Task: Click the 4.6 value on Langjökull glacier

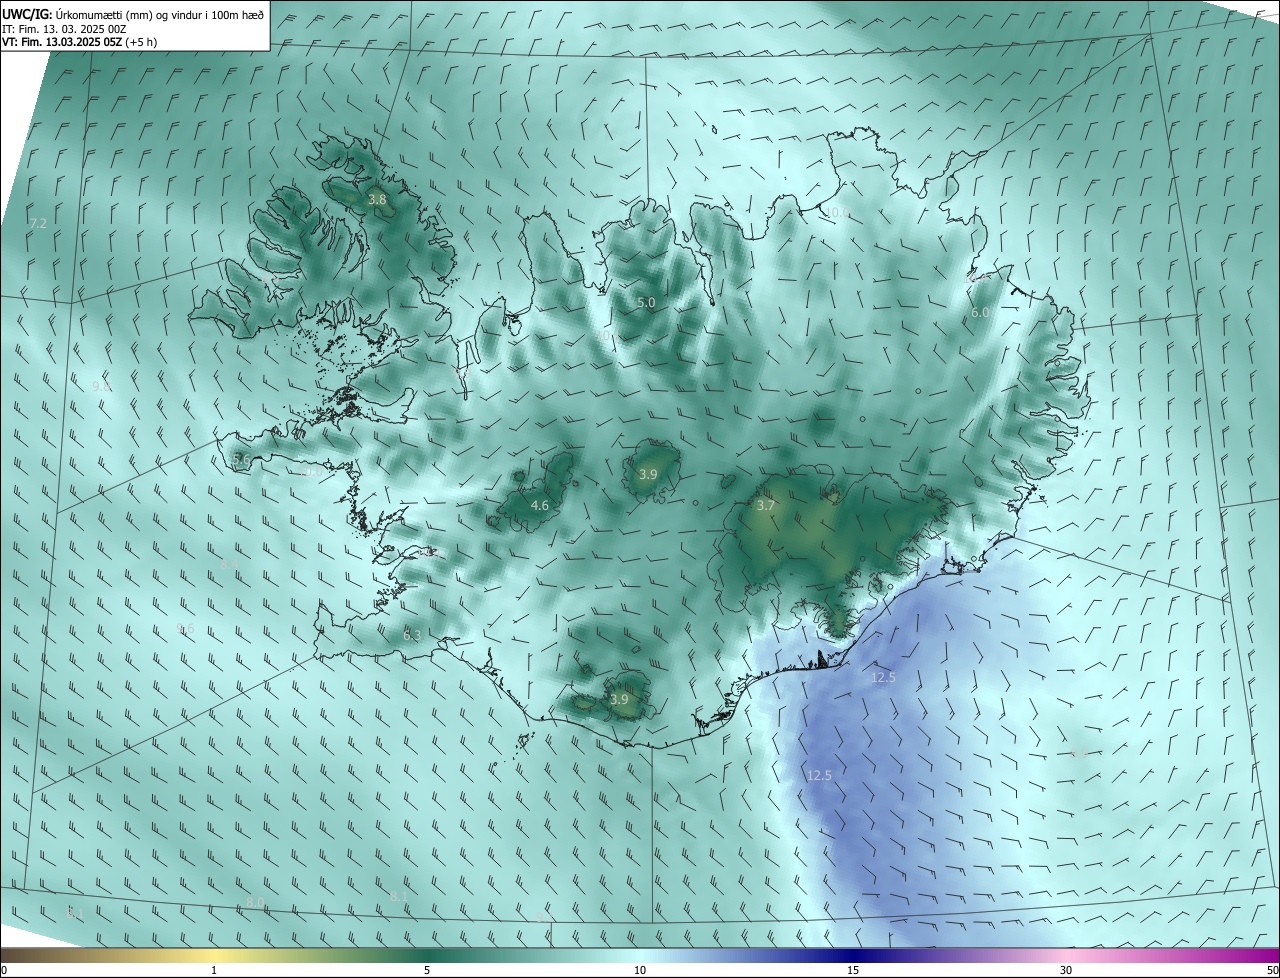Action: 539,506
